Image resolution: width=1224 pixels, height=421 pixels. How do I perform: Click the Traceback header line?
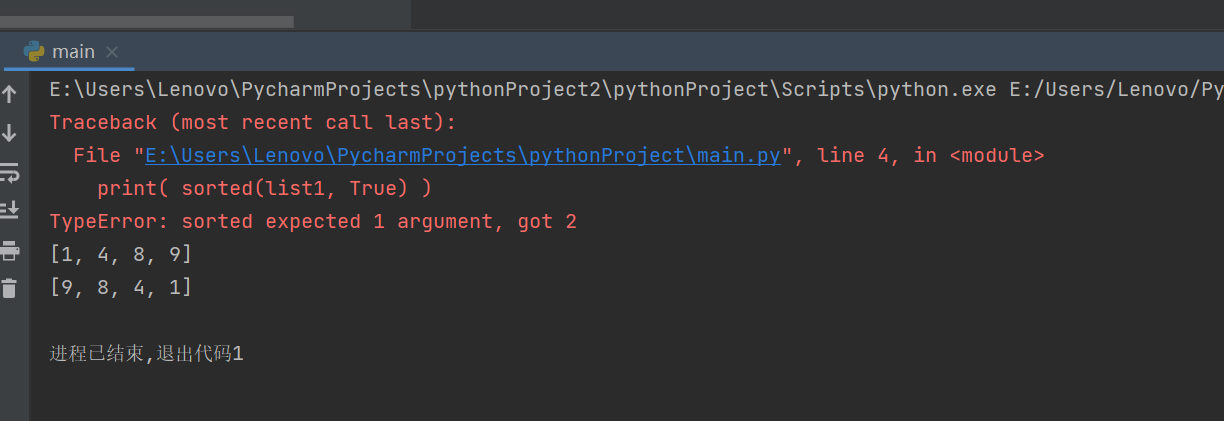pos(252,123)
